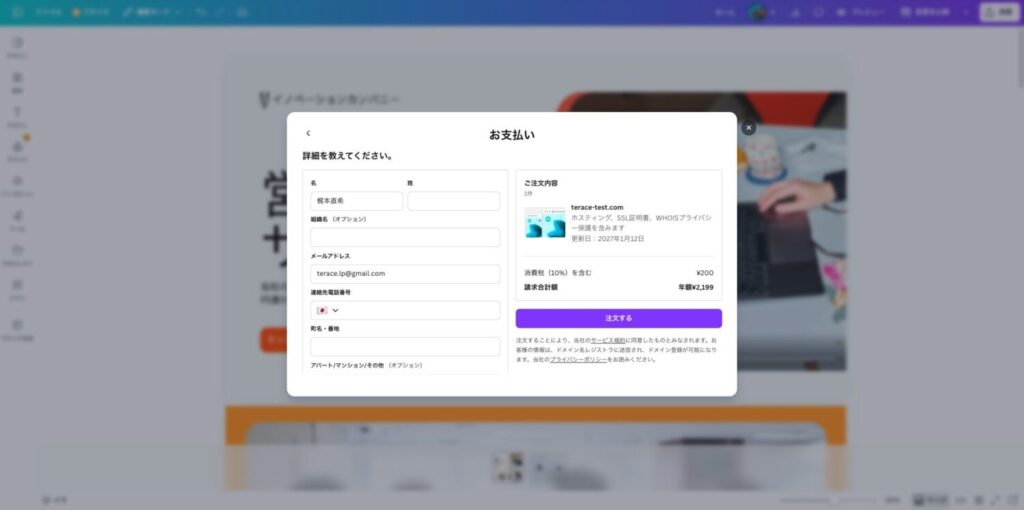Viewport: 1024px width, 510px height.
Task: Open the 素材 elements panel in sidebar
Action: [17, 81]
